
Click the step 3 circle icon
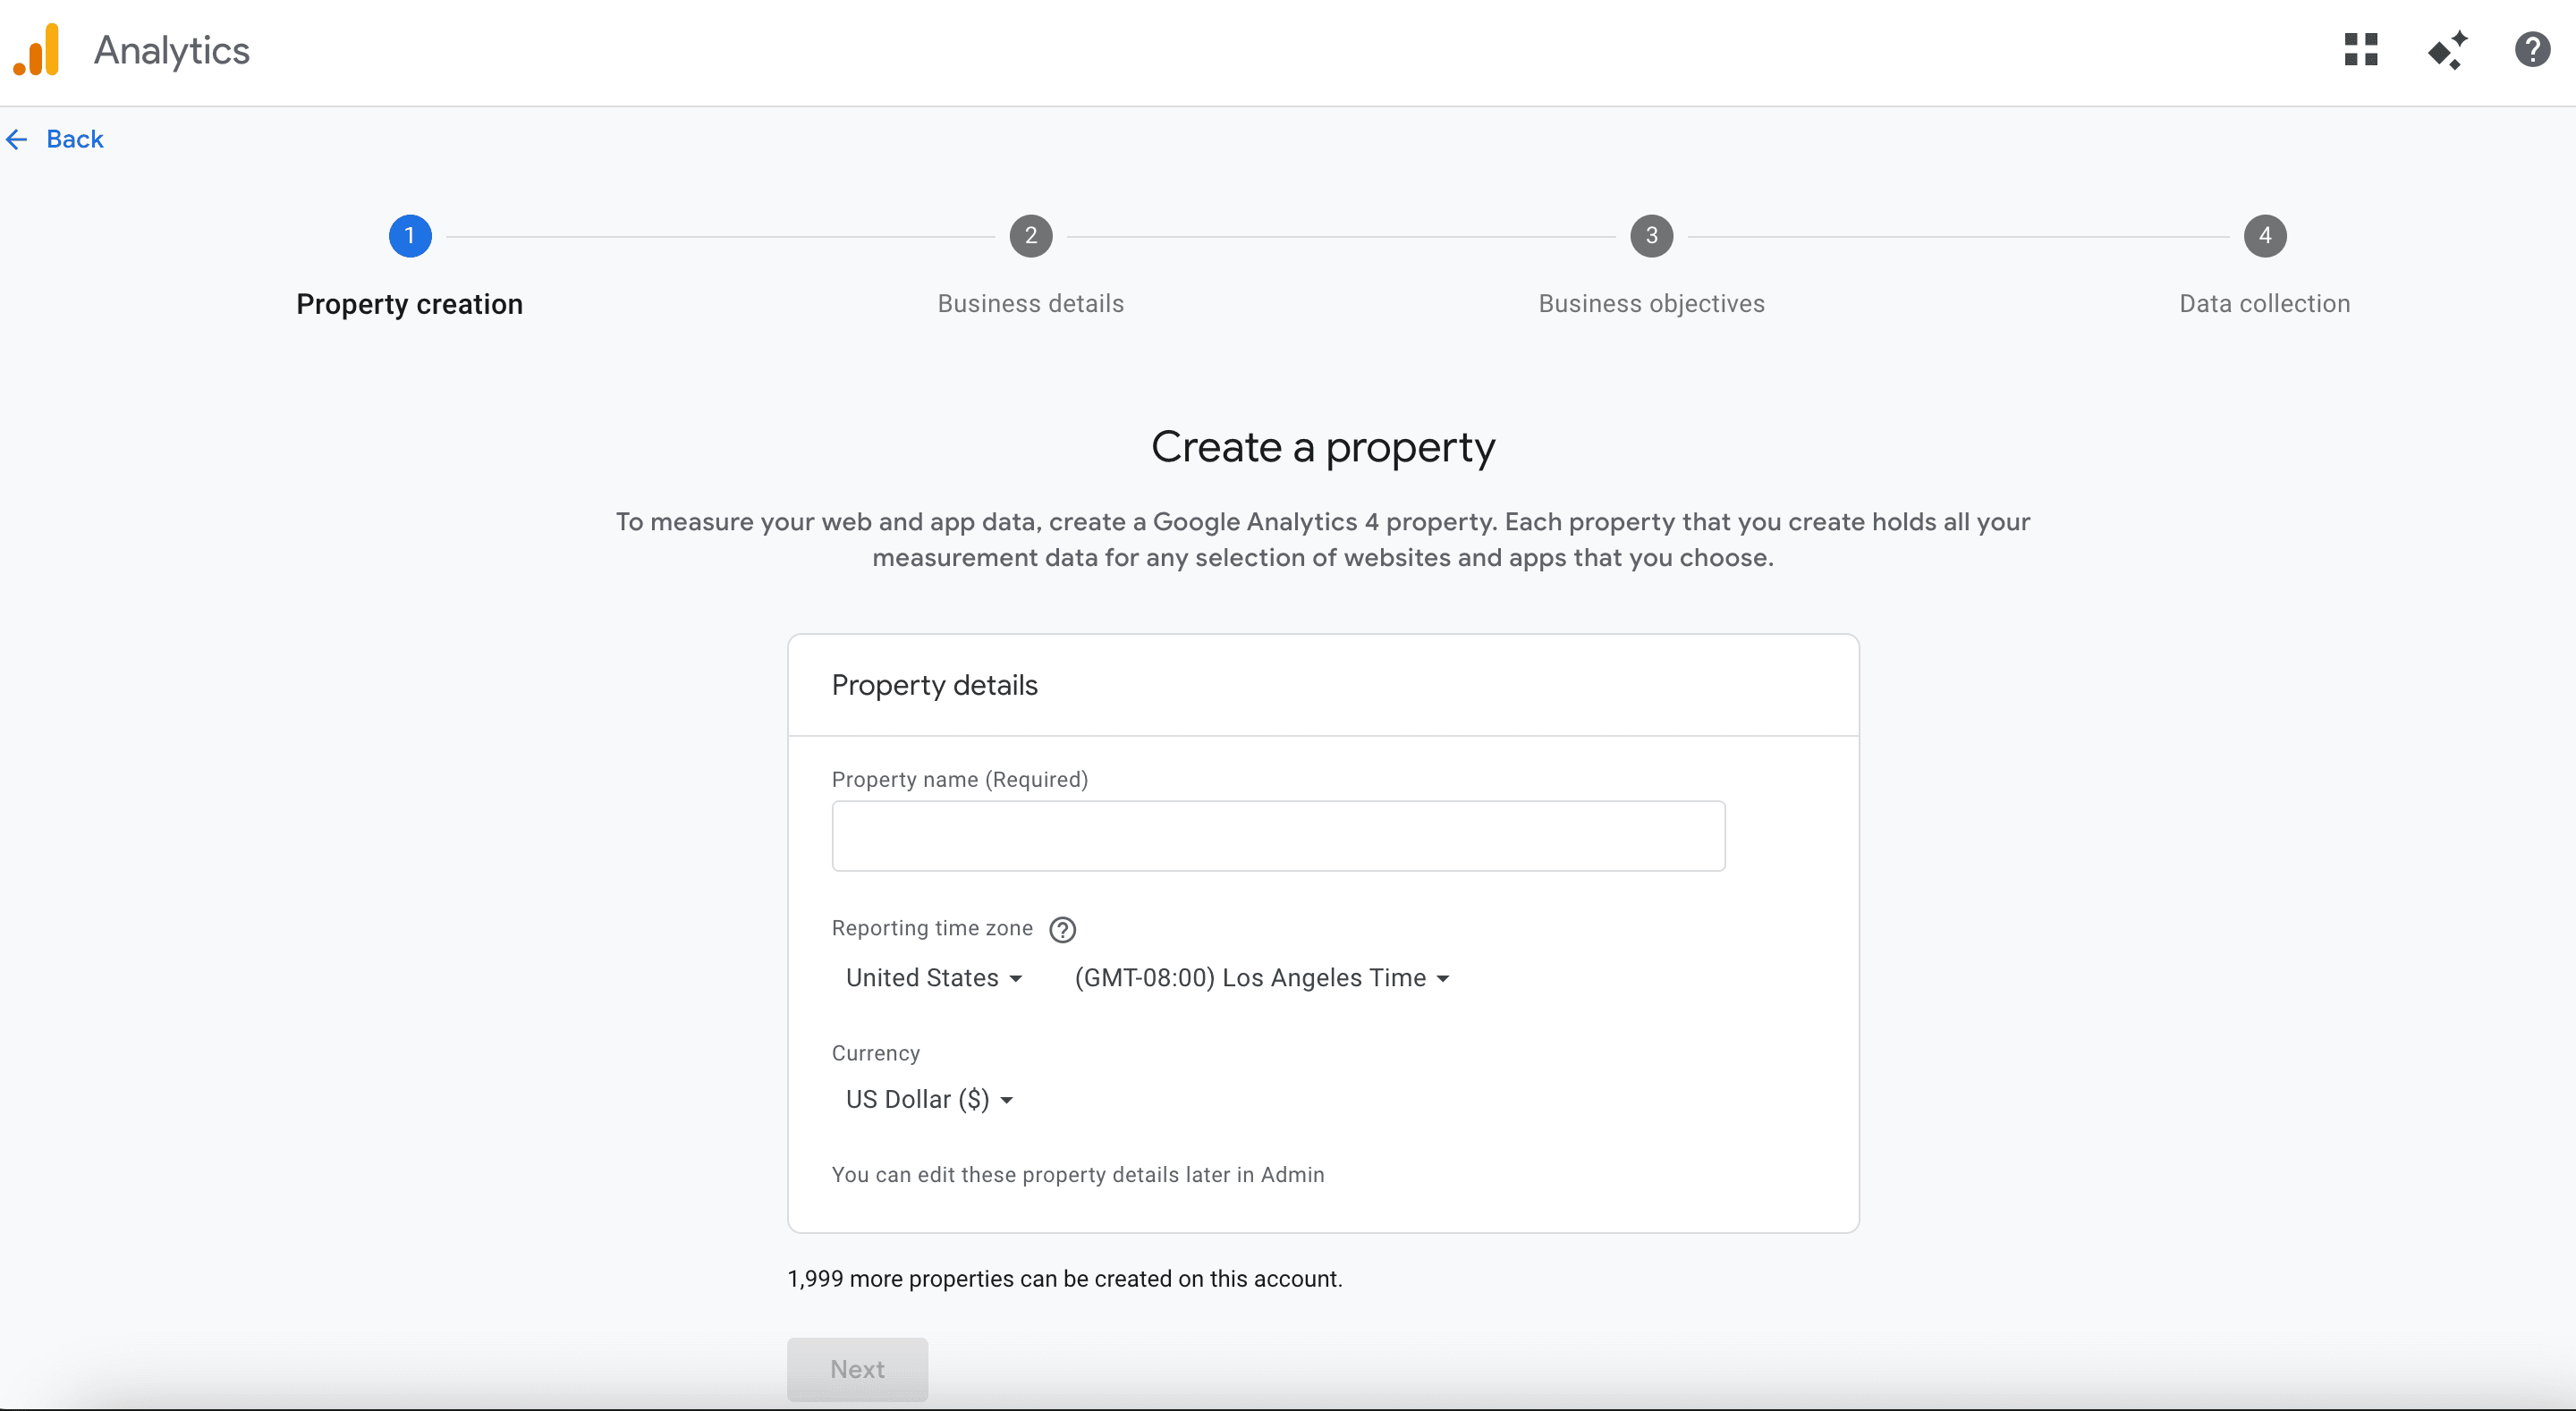[x=1651, y=236]
